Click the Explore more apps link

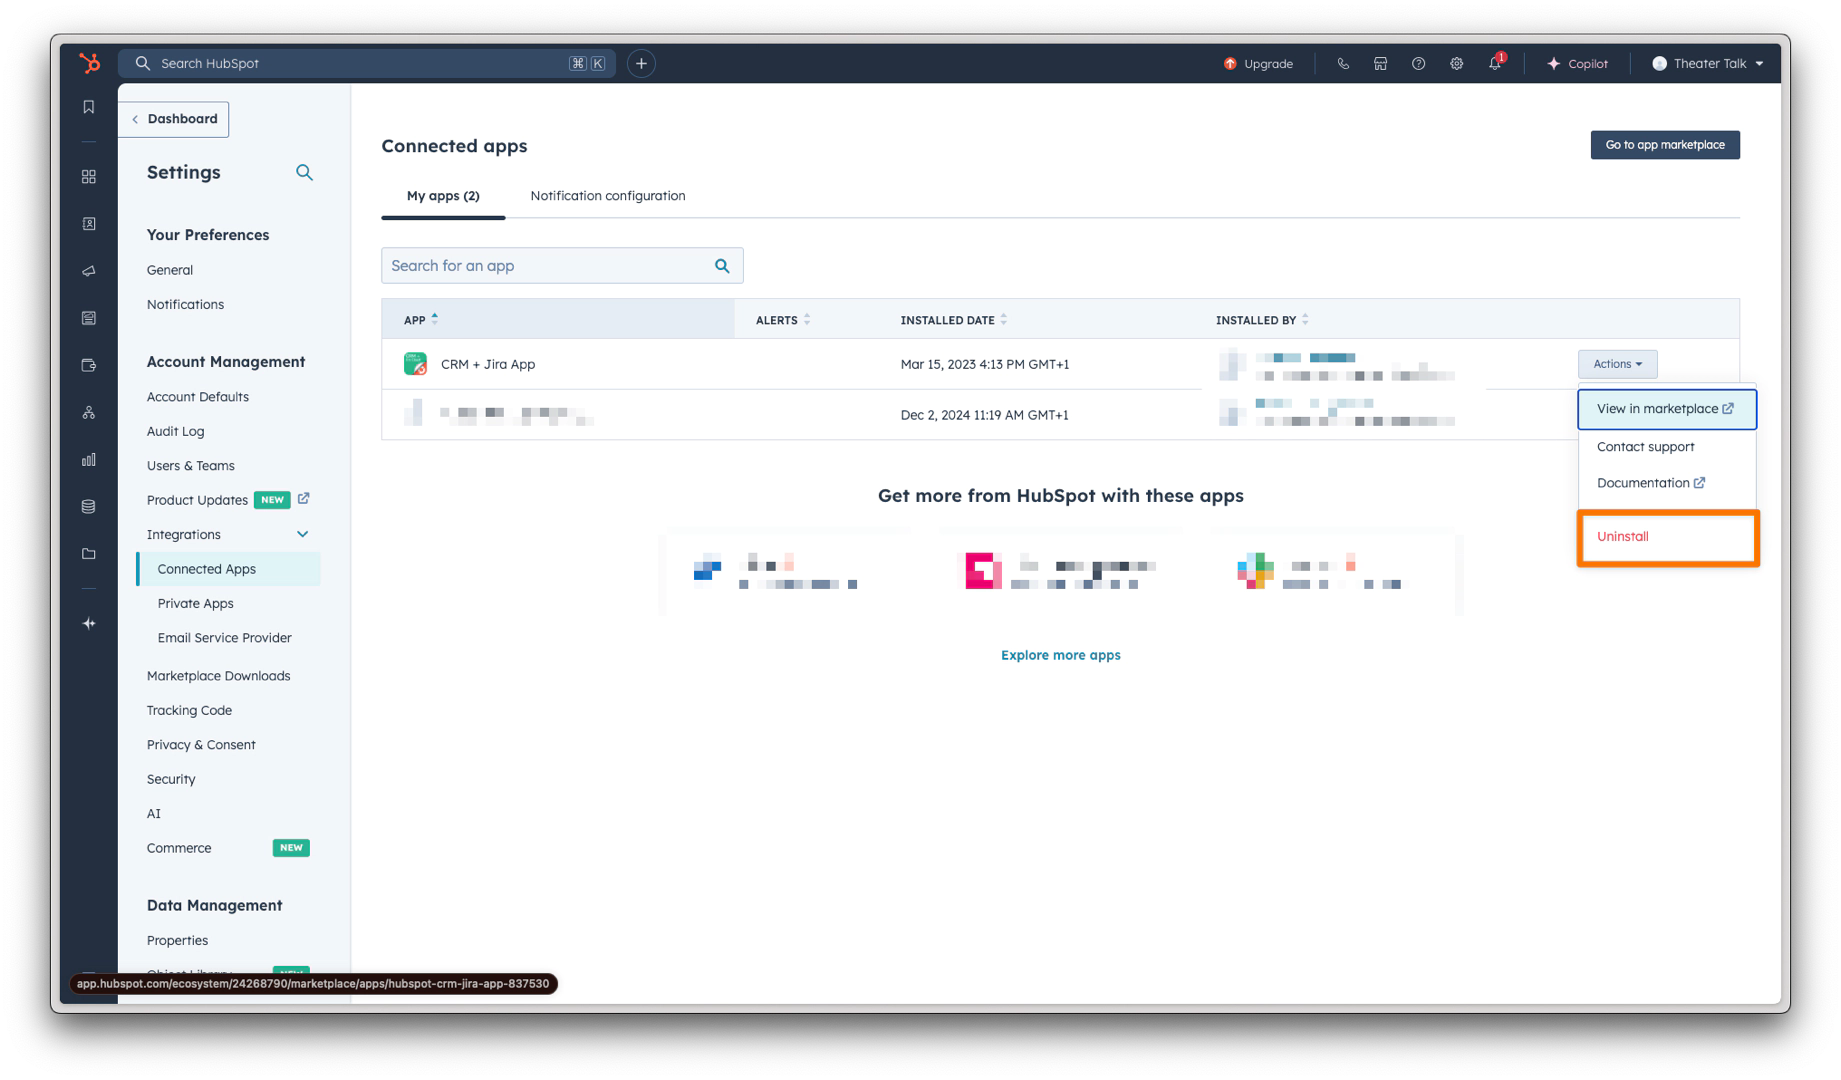click(1060, 655)
